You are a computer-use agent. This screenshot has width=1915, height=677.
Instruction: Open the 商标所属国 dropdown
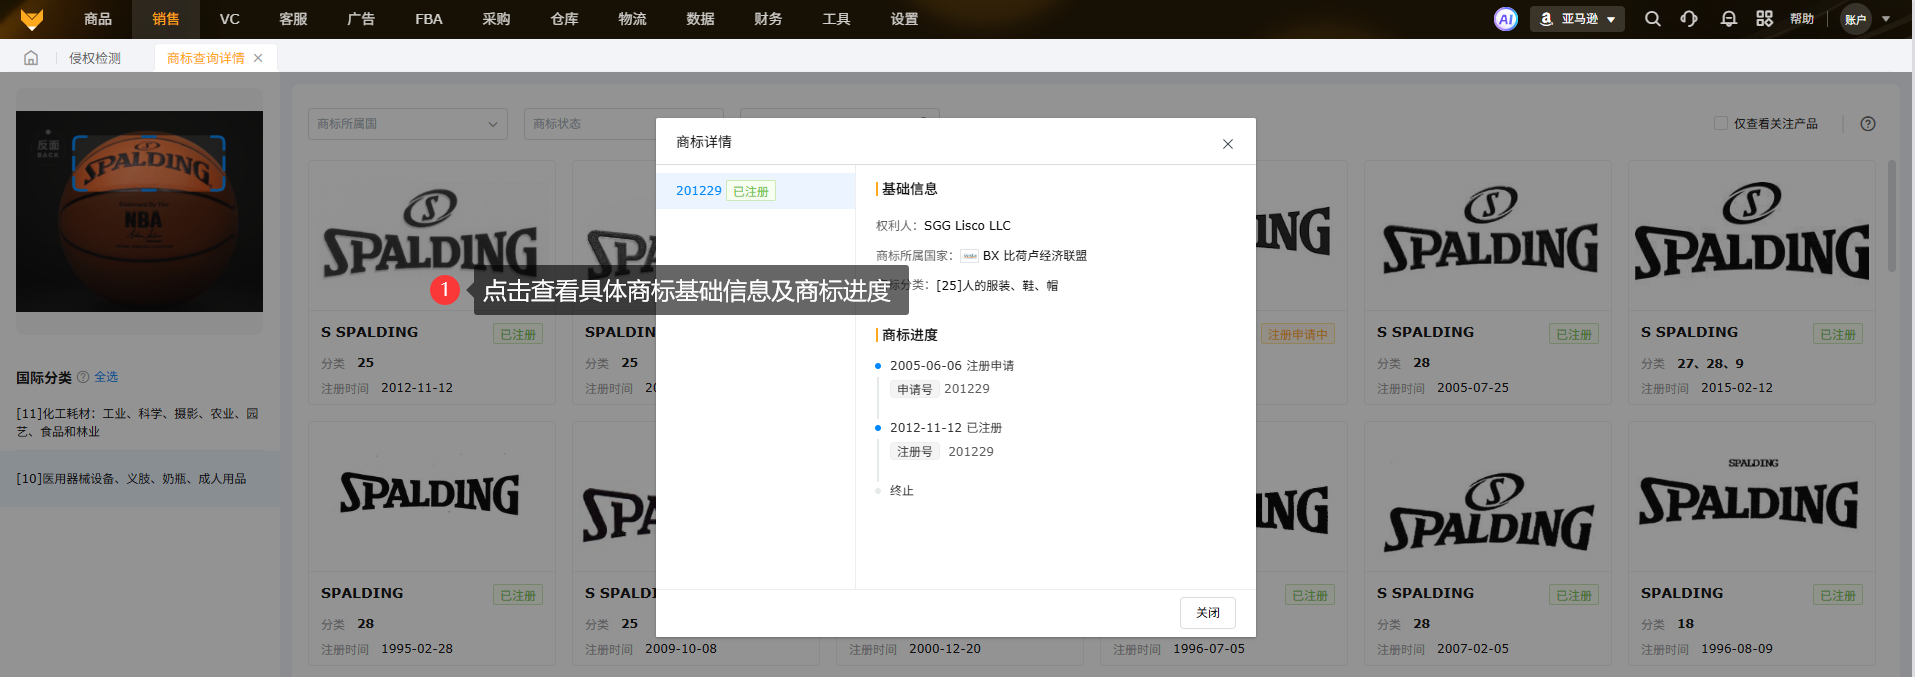tap(407, 124)
